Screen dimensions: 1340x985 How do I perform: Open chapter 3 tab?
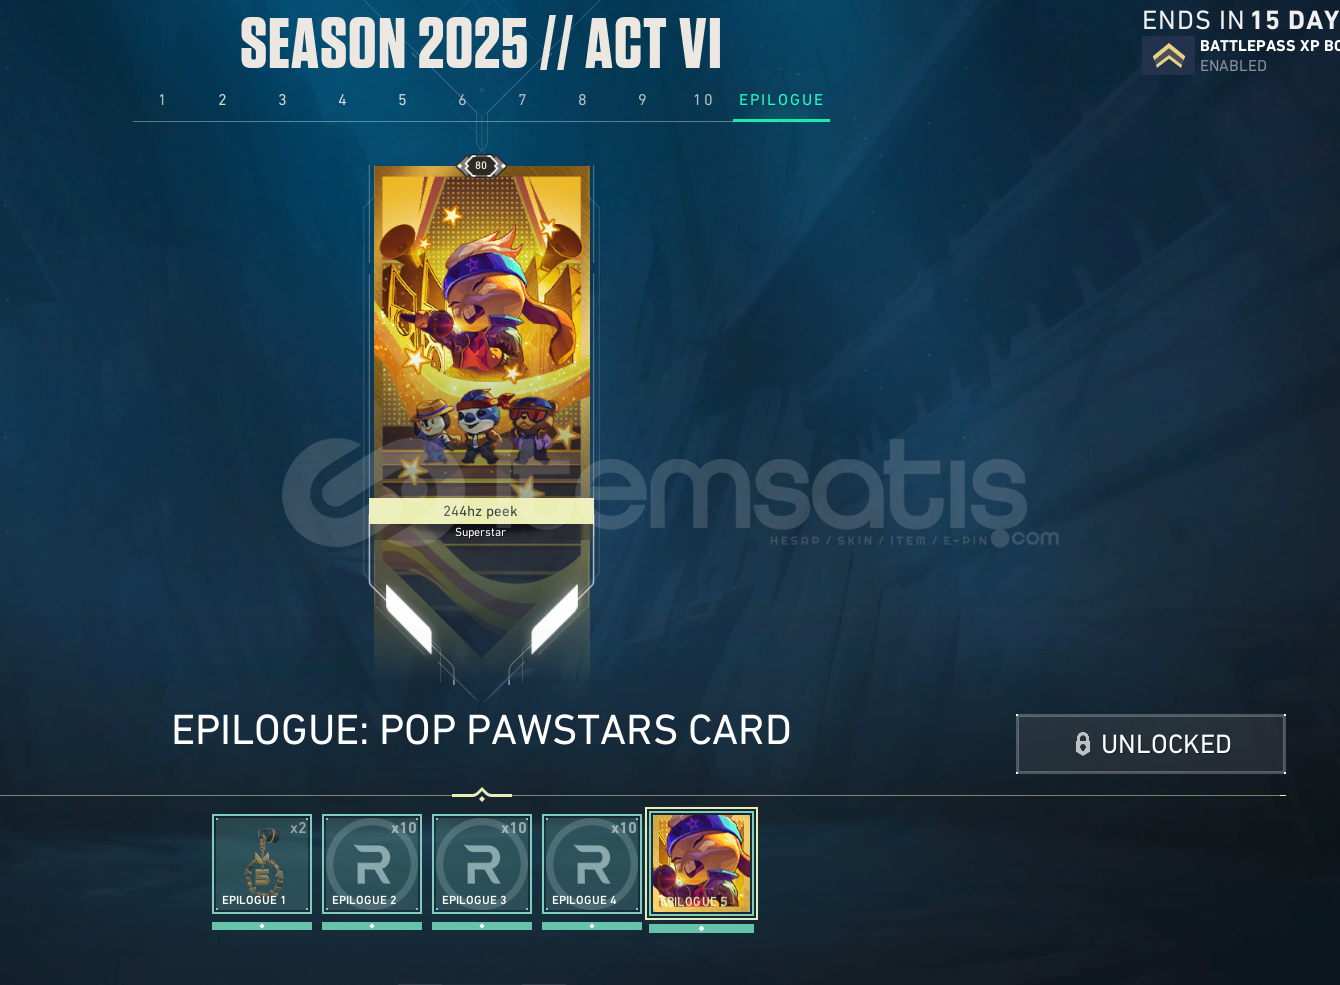pyautogui.click(x=282, y=100)
